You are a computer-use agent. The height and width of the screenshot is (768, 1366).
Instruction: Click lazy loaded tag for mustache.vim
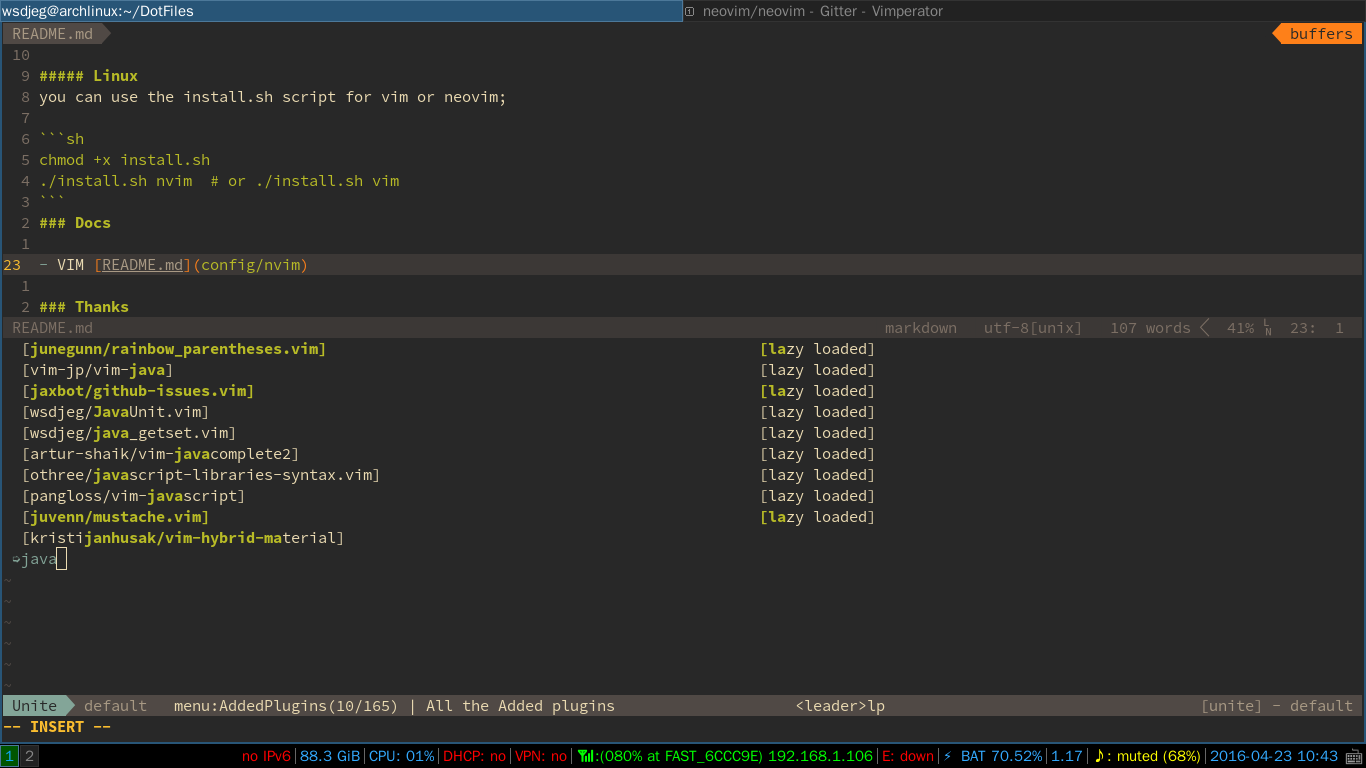[817, 517]
